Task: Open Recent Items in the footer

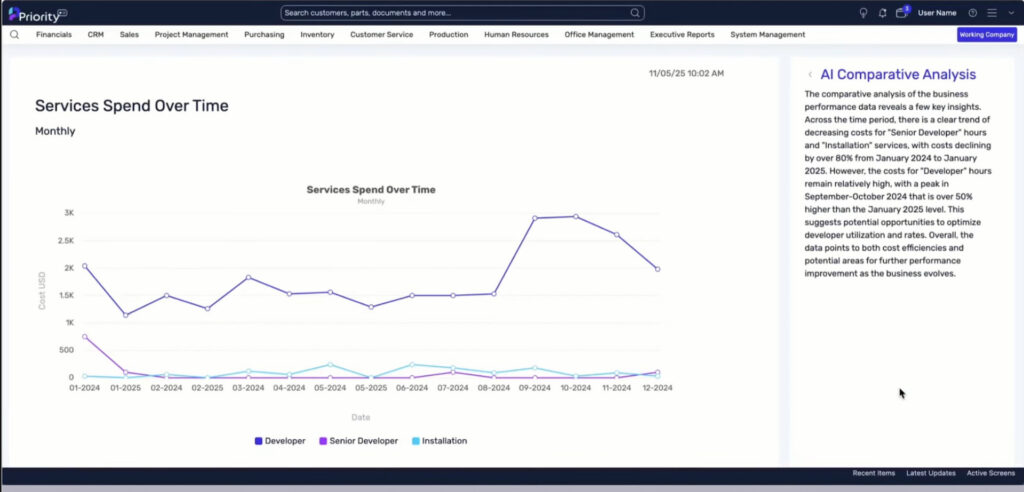Action: [x=873, y=473]
